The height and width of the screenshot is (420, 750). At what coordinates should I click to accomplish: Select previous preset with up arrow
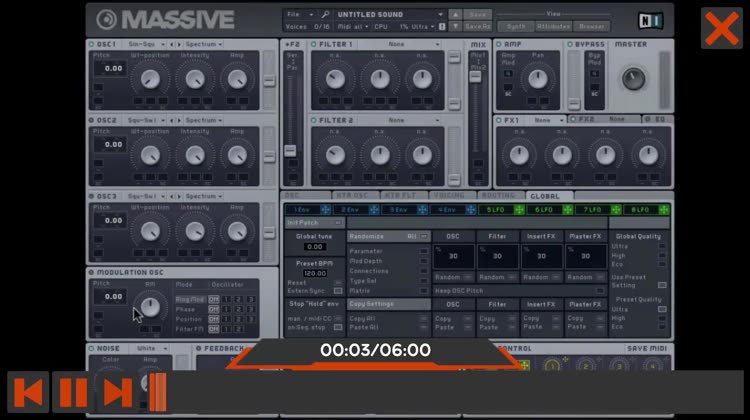(455, 15)
